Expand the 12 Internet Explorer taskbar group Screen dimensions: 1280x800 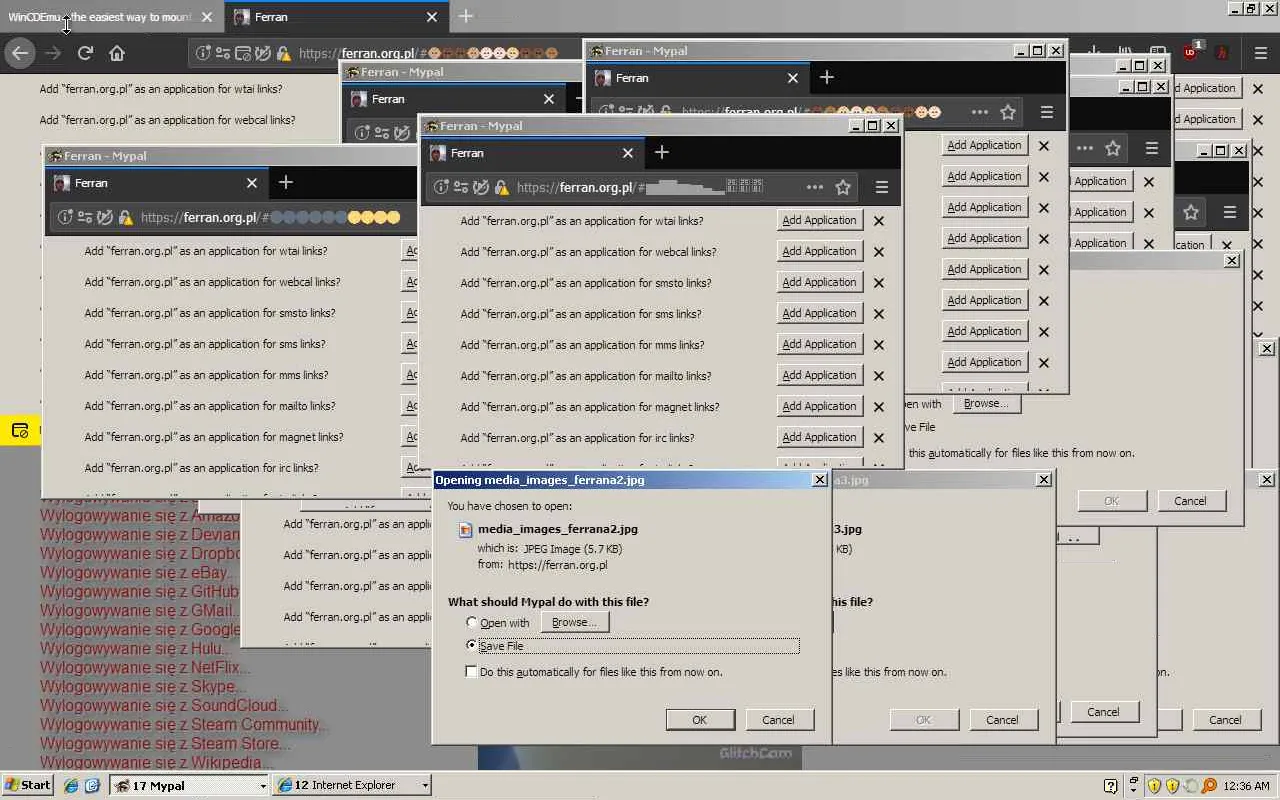click(425, 786)
